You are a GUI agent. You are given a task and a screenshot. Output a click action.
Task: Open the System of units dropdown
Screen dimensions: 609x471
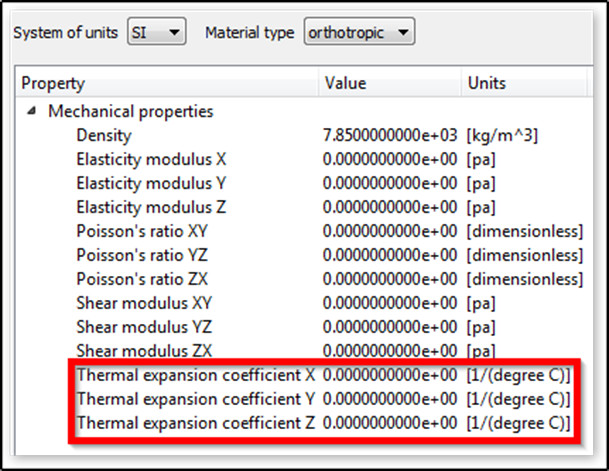157,33
